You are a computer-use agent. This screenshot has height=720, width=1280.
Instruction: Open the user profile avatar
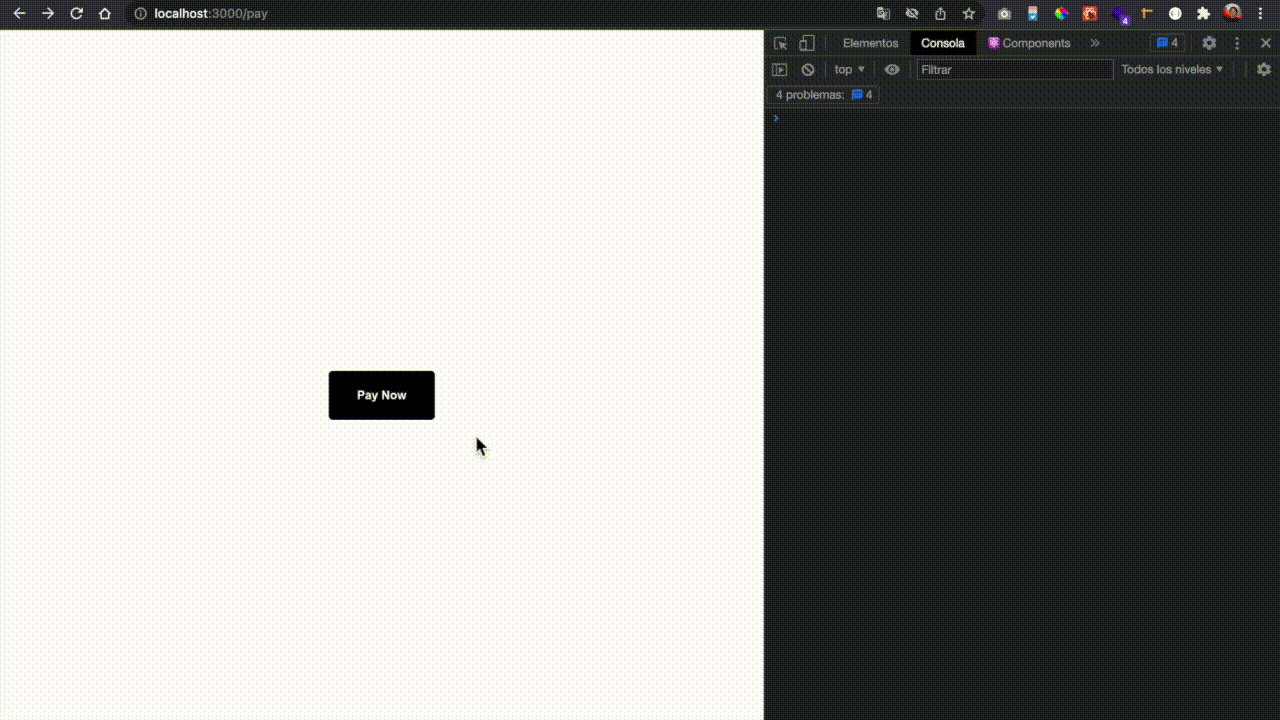pos(1233,13)
